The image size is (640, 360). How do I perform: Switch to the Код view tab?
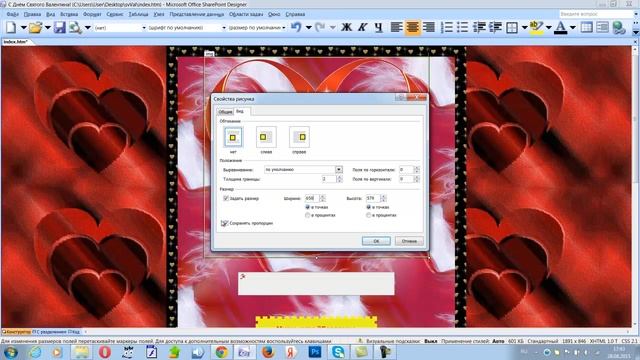[x=74, y=332]
